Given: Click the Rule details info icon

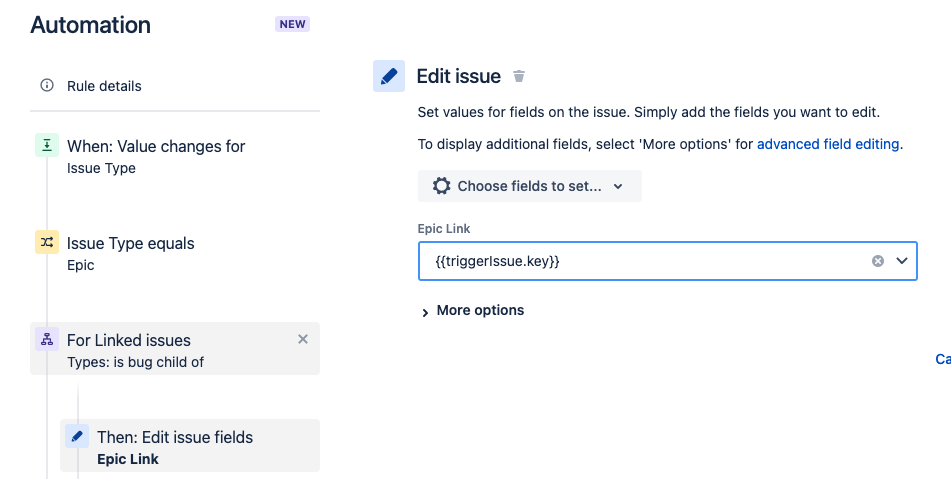Looking at the screenshot, I should pyautogui.click(x=46, y=86).
